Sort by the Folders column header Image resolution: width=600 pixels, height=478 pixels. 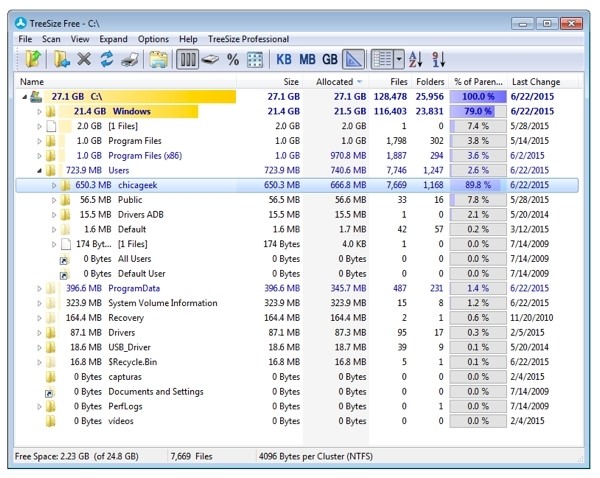[430, 82]
